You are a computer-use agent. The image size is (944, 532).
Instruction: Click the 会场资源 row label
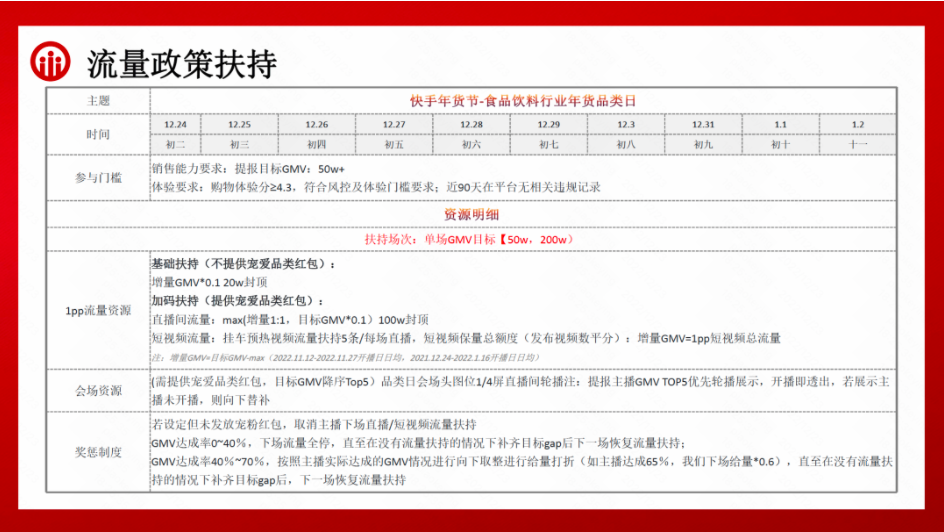[98, 391]
